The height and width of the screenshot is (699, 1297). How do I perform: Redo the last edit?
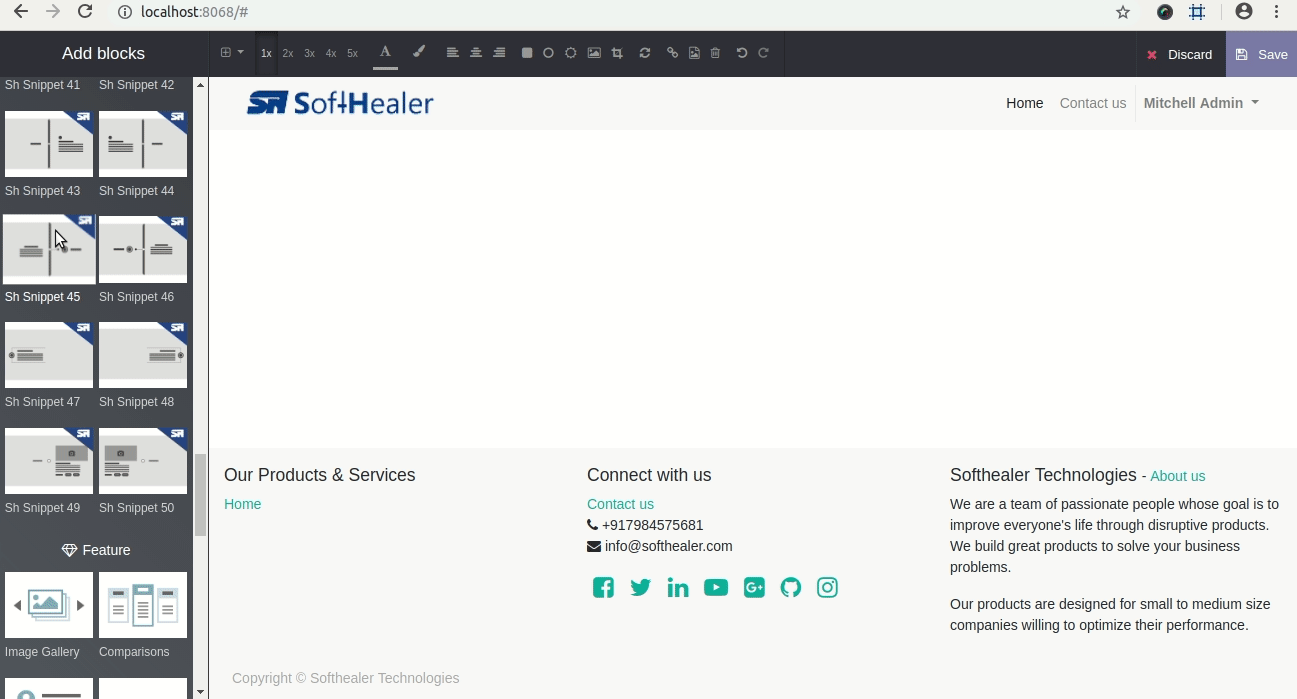pyautogui.click(x=763, y=53)
